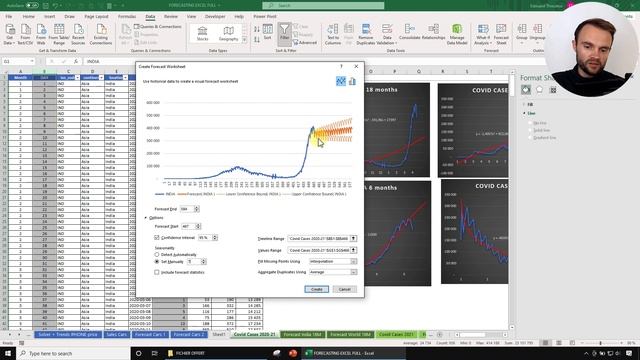This screenshot has height=360, width=640.
Task: Open the Get Data menu in ribbon
Action: (x=9, y=34)
